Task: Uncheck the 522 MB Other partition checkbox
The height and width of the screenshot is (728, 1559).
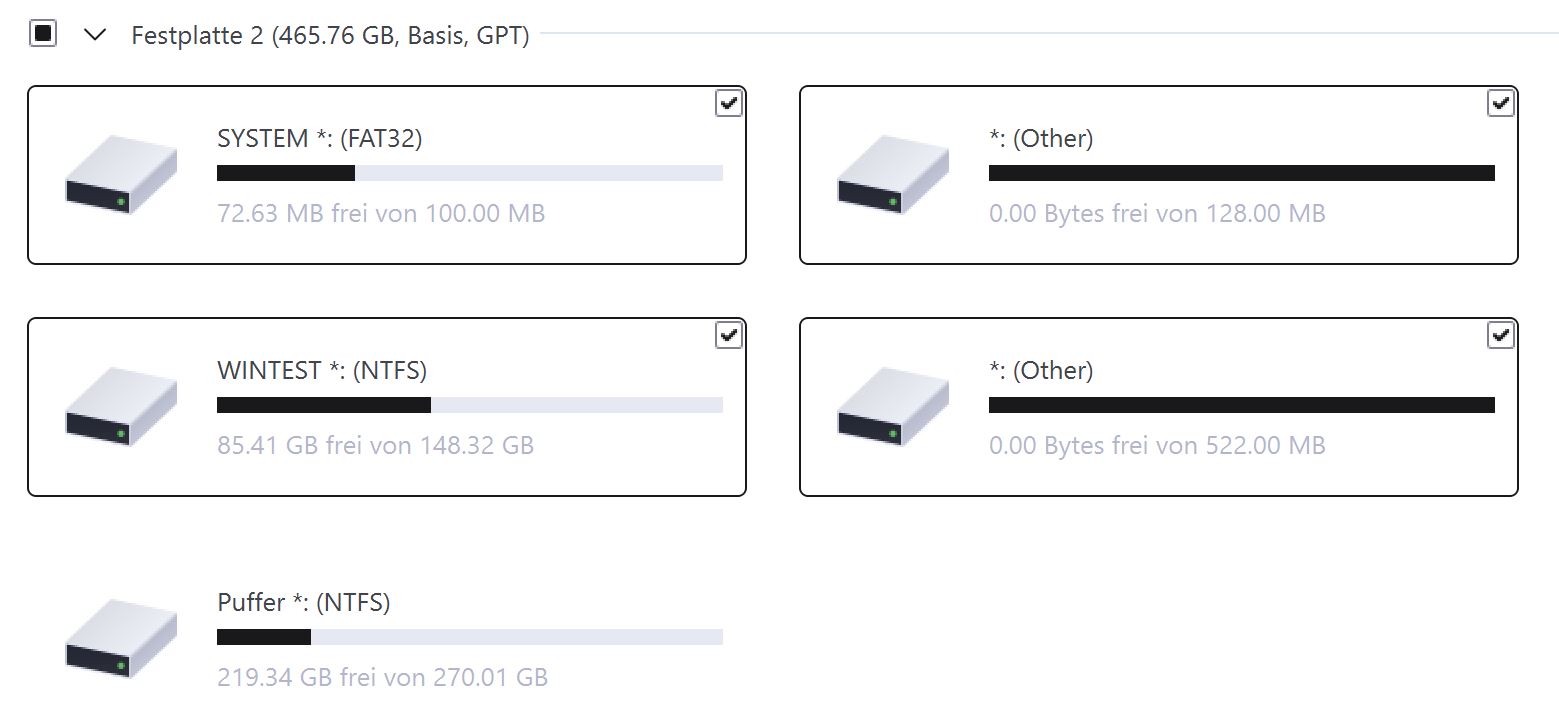Action: (1501, 335)
